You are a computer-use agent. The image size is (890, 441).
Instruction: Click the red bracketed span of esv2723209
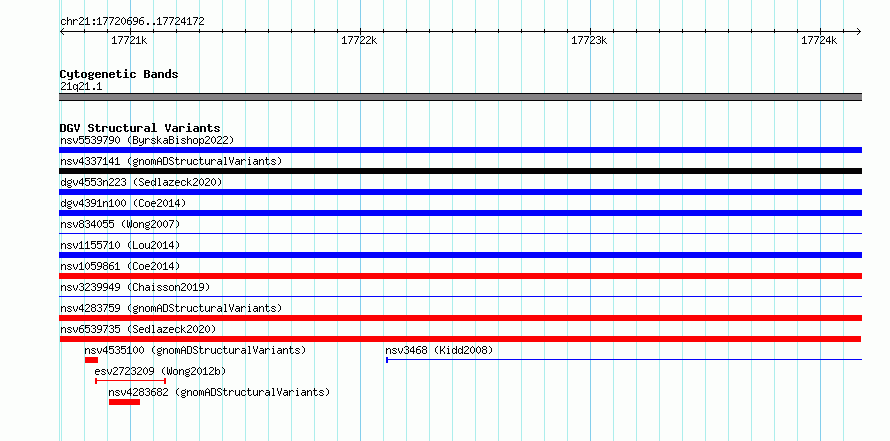[131, 381]
